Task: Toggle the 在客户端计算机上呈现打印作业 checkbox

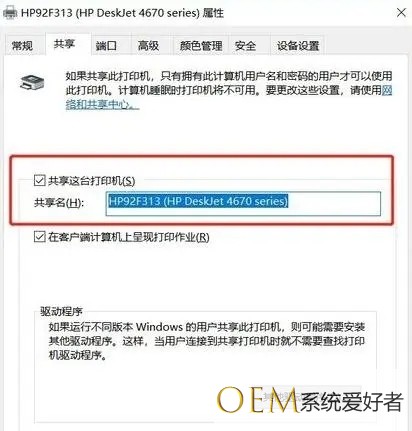Action: pyautogui.click(x=39, y=237)
